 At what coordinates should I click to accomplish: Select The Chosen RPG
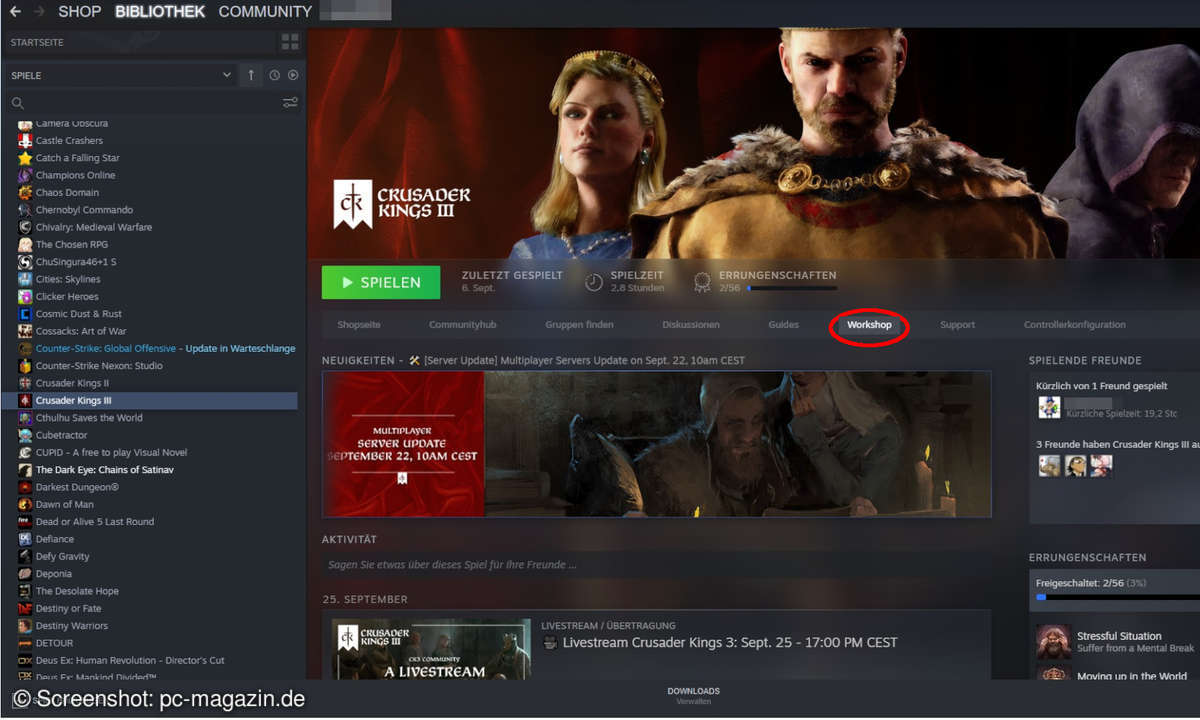tap(72, 244)
